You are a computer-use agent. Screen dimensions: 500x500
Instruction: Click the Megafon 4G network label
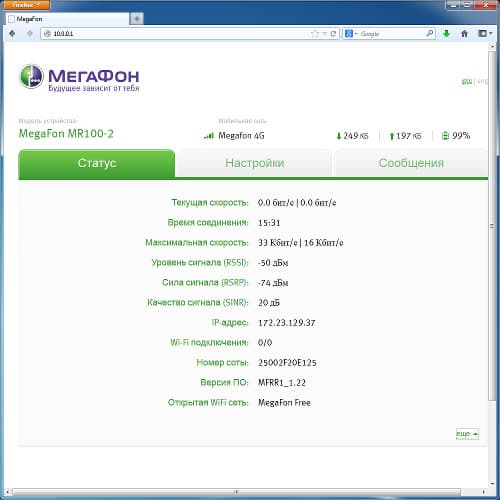(x=241, y=136)
